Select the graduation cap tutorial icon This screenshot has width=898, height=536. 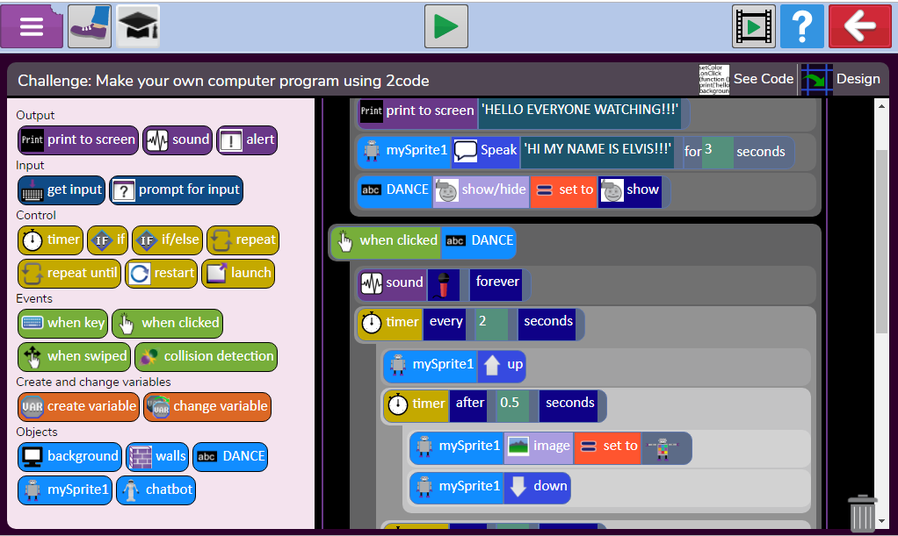[138, 26]
